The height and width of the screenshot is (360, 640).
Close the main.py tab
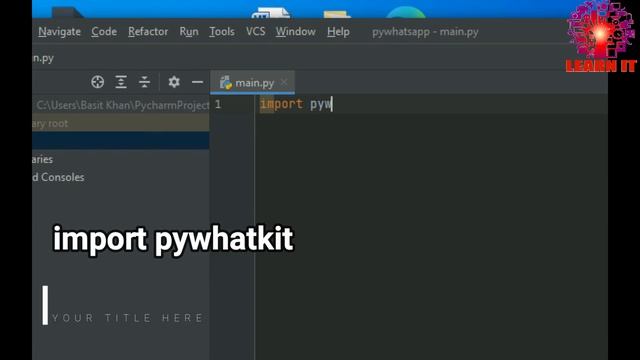click(x=284, y=82)
